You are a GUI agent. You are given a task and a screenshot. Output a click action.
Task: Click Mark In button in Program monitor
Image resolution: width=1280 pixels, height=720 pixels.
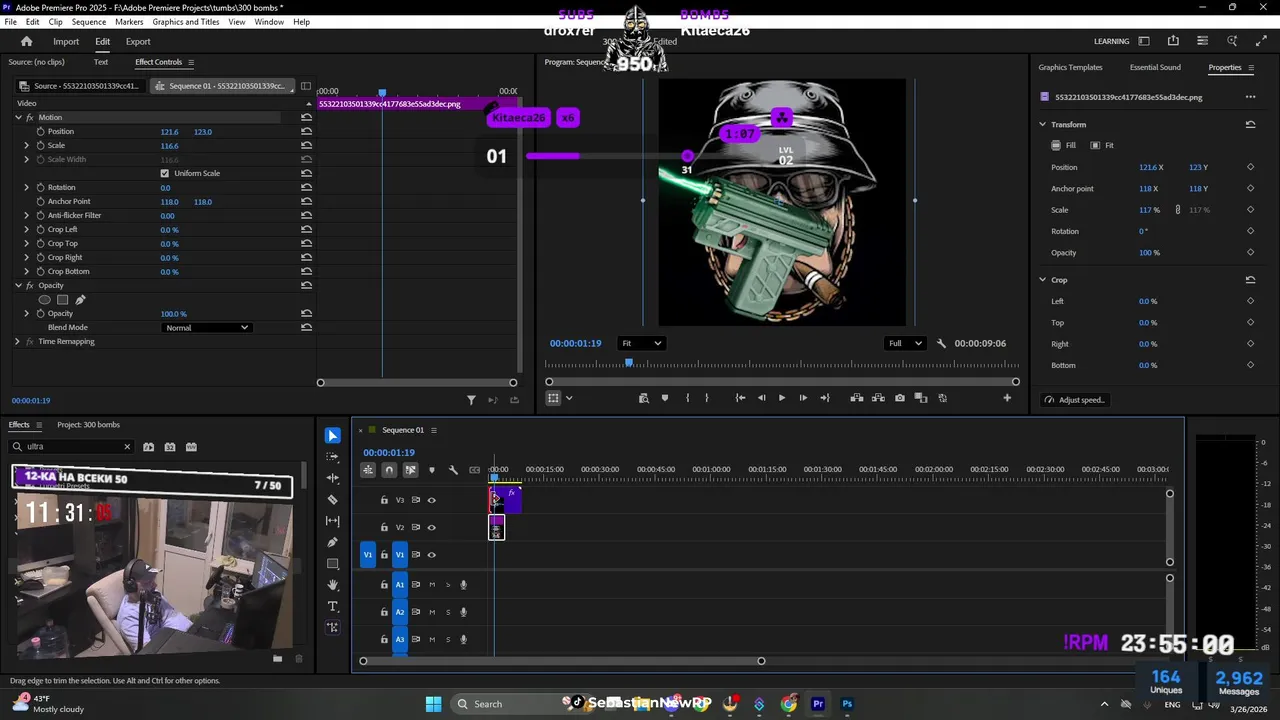click(687, 398)
